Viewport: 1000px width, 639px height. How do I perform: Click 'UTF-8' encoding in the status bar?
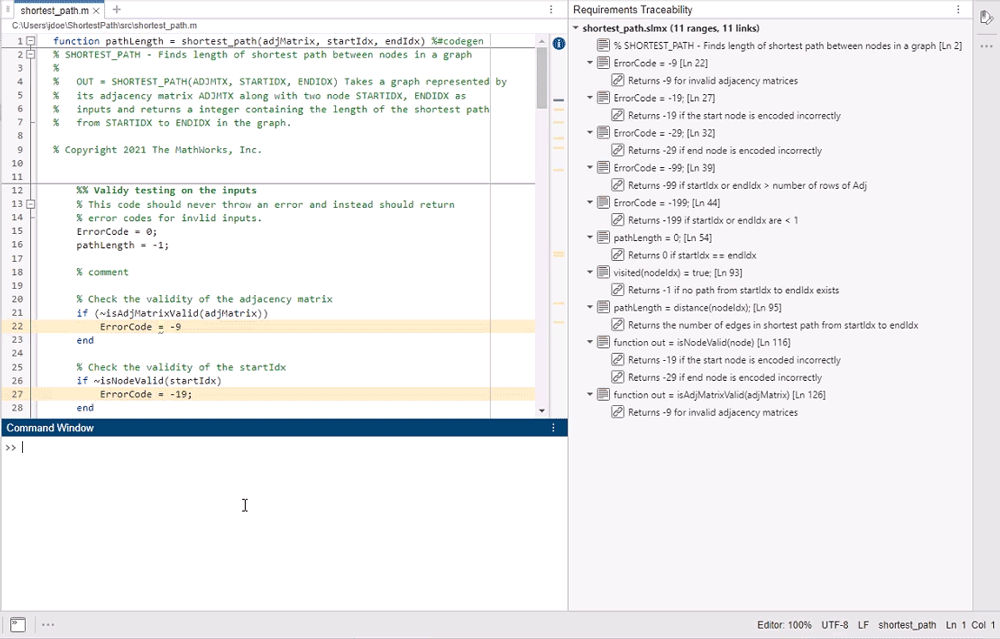[835, 625]
